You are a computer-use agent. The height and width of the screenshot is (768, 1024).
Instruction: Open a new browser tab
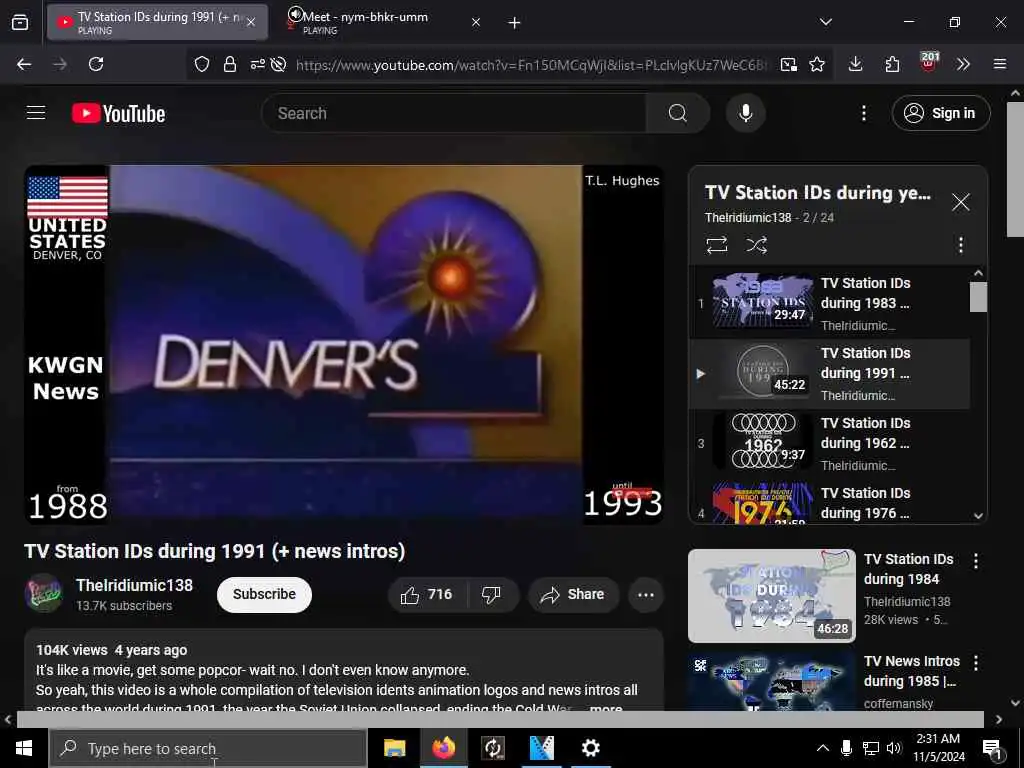(x=515, y=23)
